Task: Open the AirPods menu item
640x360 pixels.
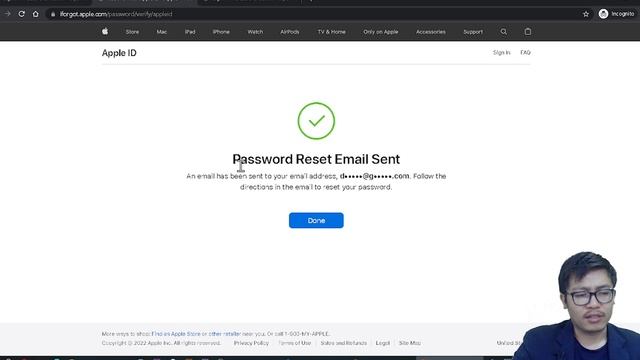Action: pos(290,32)
